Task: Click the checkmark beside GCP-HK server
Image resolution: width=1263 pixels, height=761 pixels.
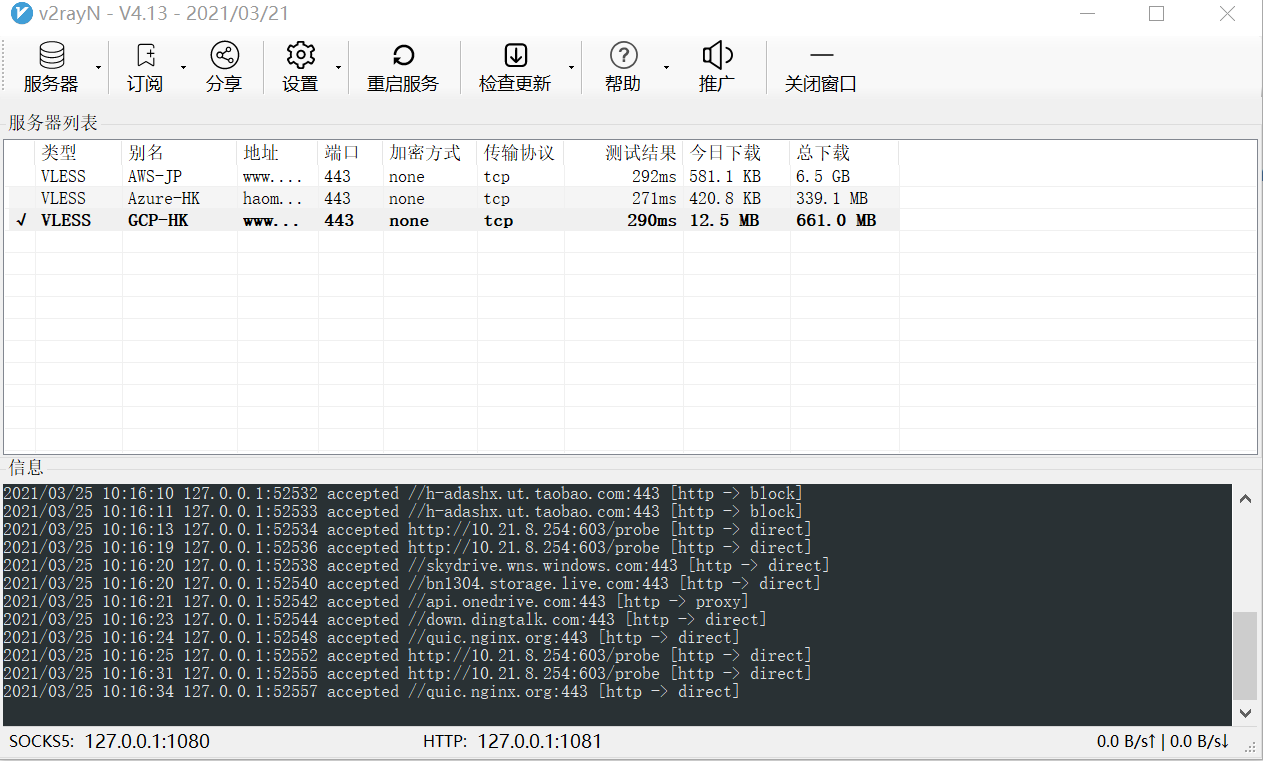Action: pyautogui.click(x=21, y=221)
